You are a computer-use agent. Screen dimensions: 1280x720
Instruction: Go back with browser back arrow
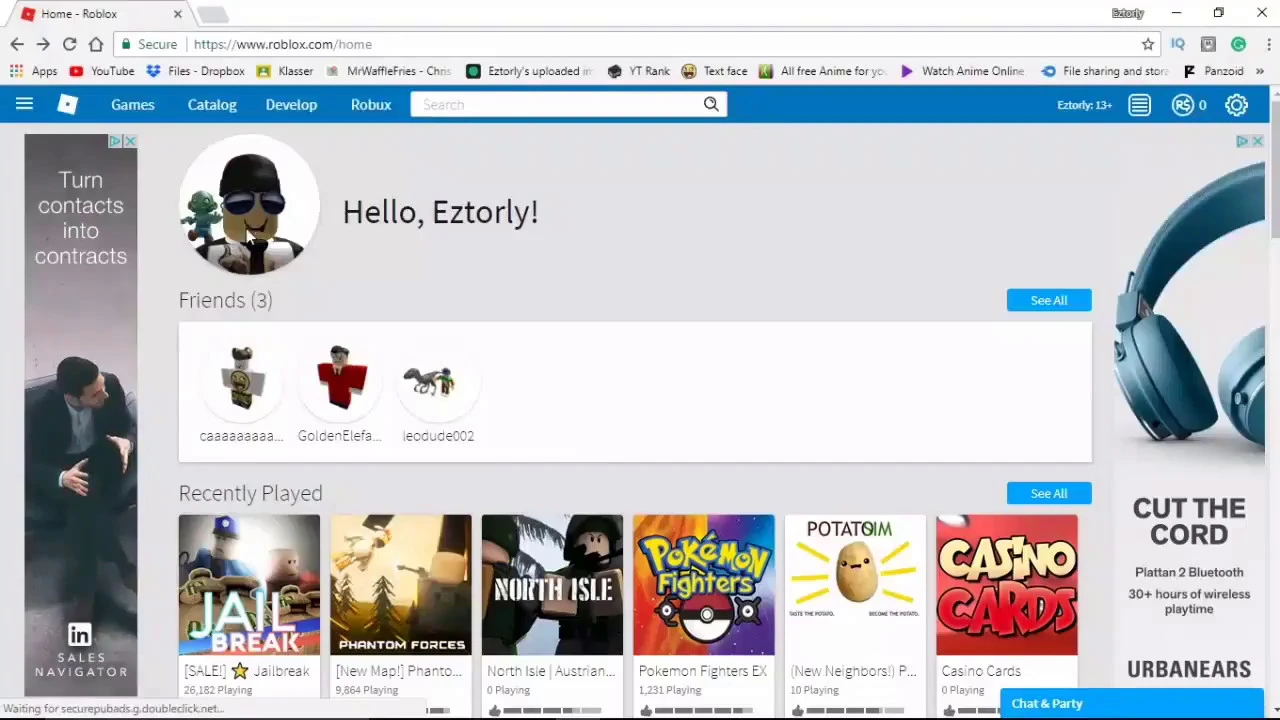17,44
